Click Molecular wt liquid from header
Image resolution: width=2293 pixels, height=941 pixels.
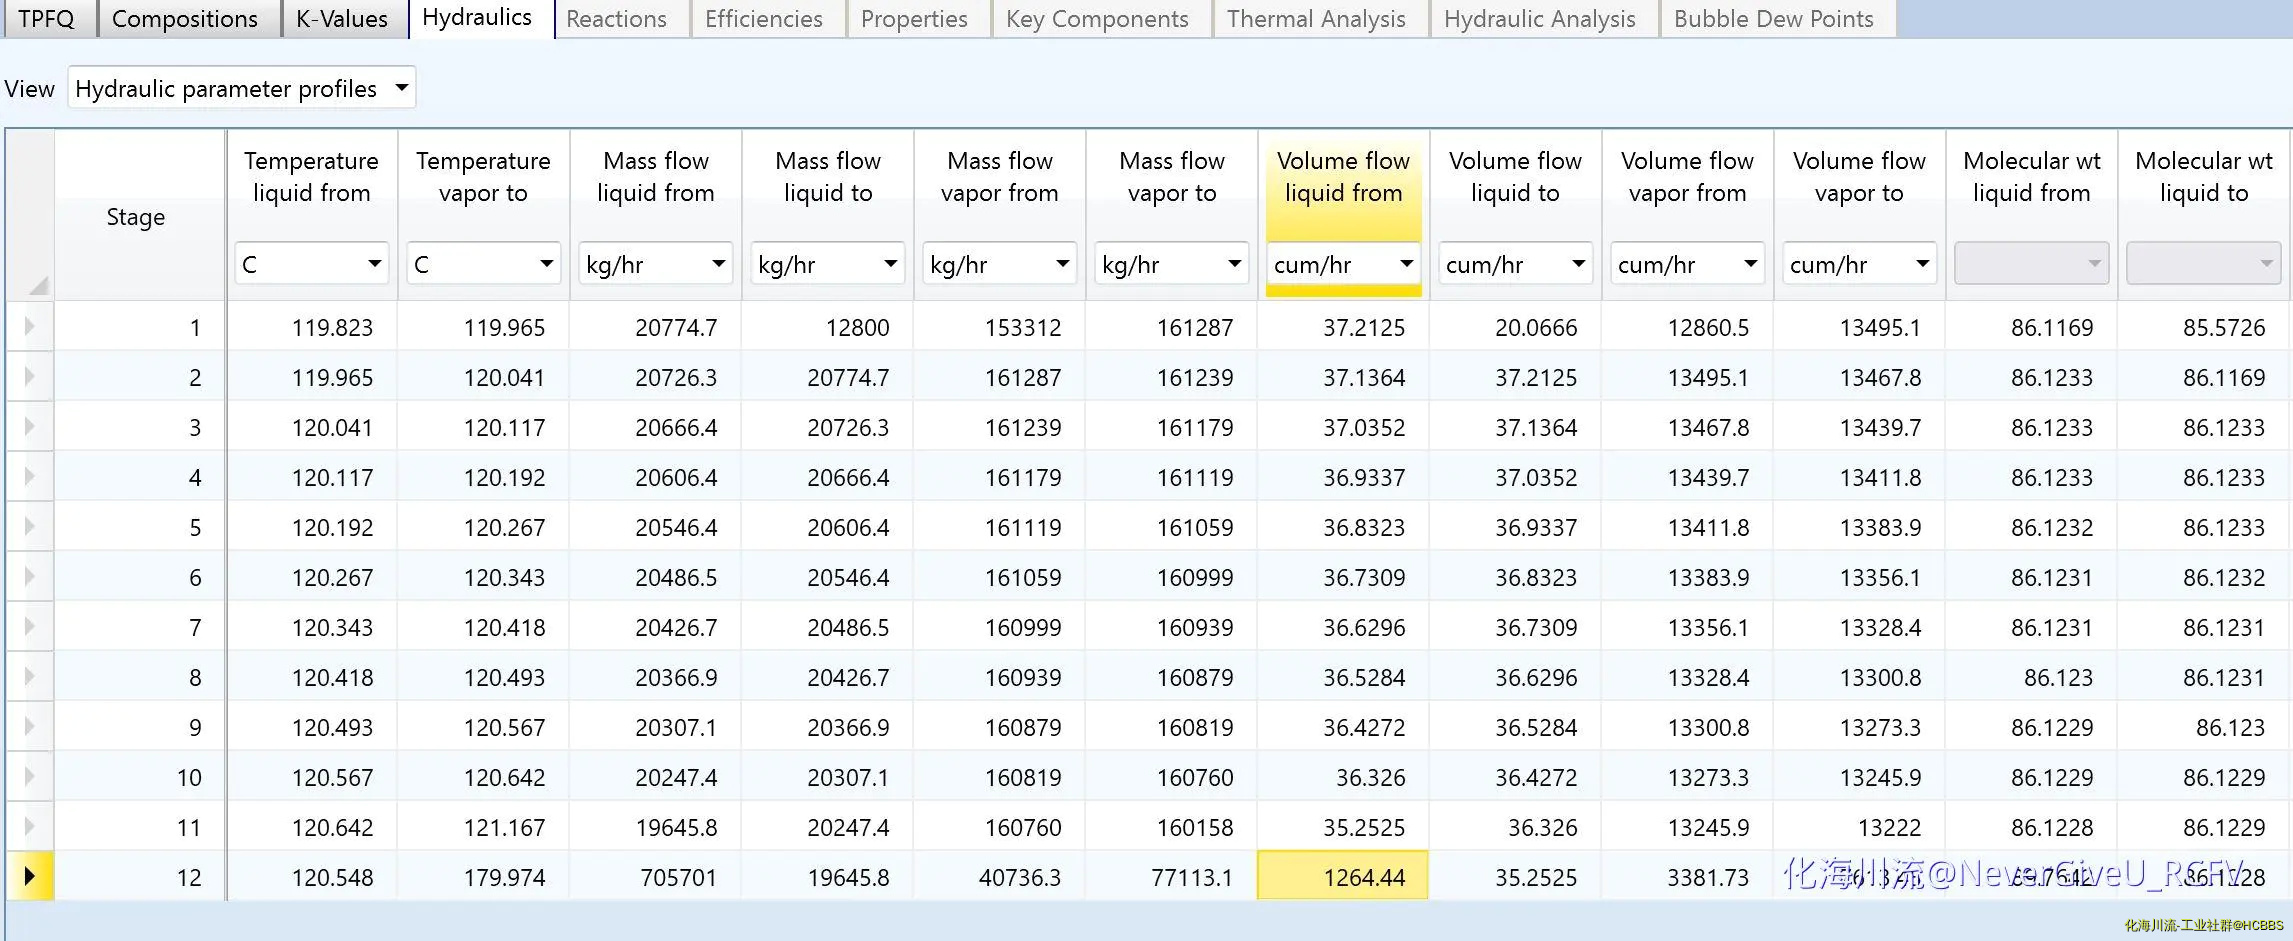pyautogui.click(x=2032, y=177)
